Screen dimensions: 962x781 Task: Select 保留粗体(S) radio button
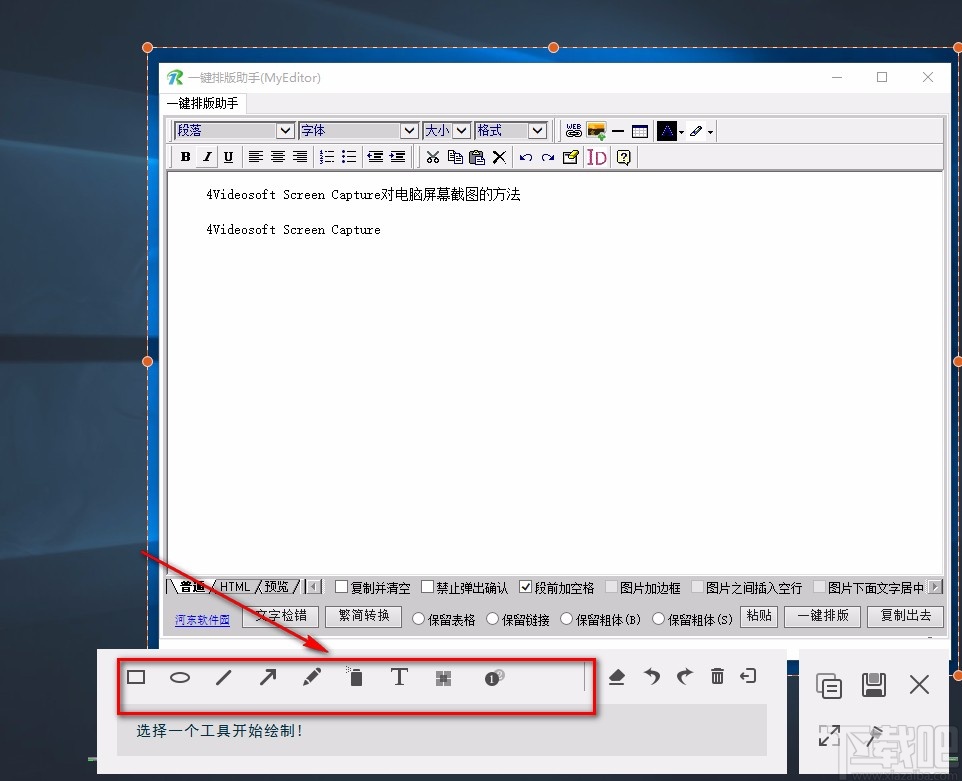click(x=658, y=619)
